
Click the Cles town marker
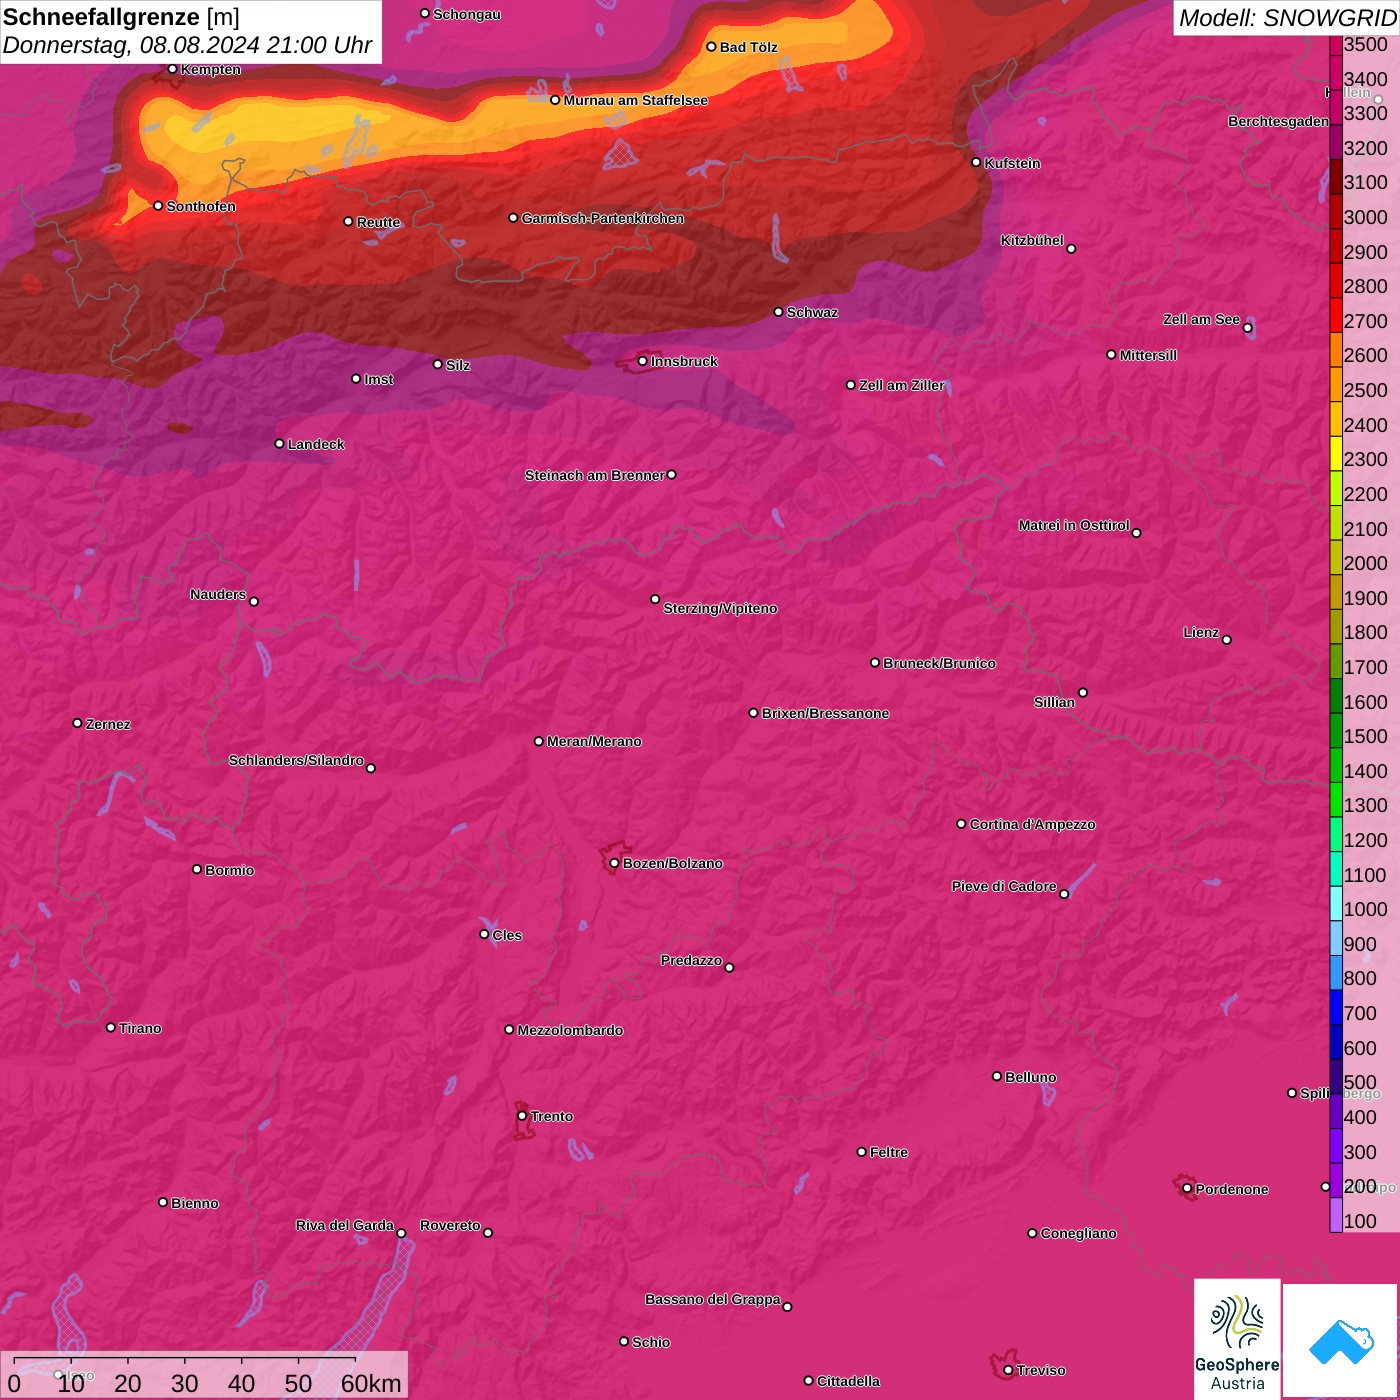tap(484, 934)
